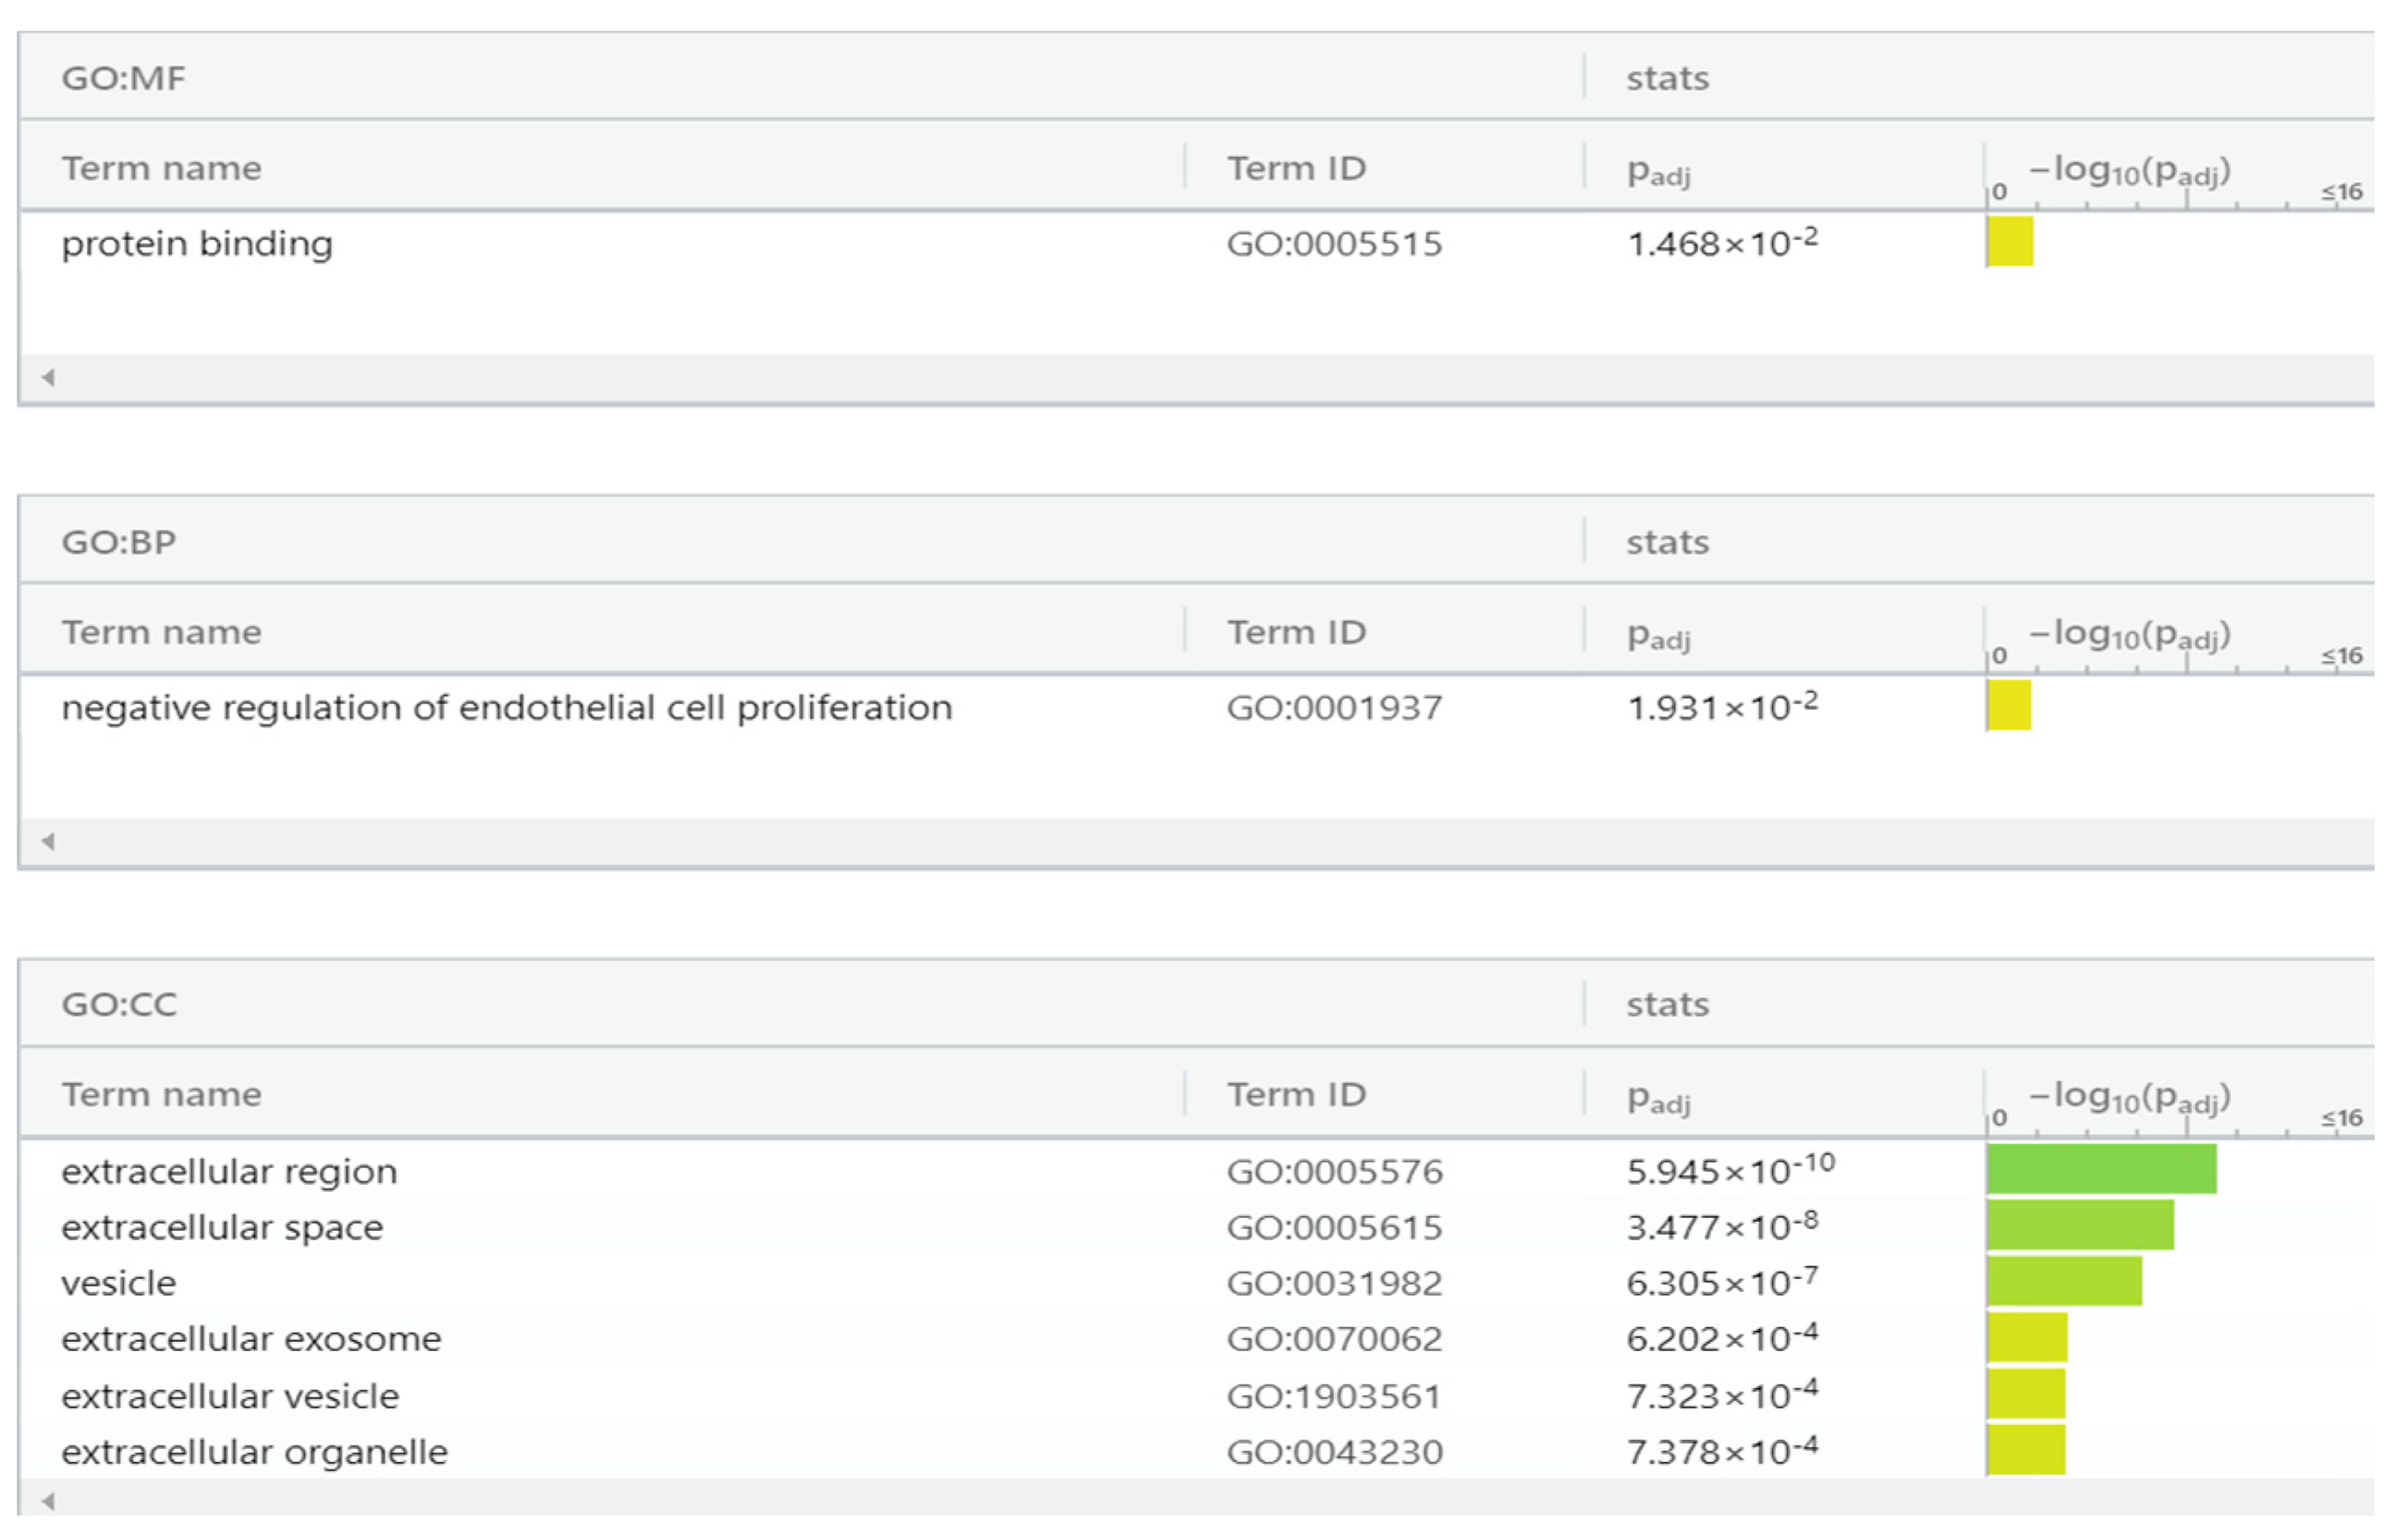Select the extracellular region row name

coord(229,1171)
